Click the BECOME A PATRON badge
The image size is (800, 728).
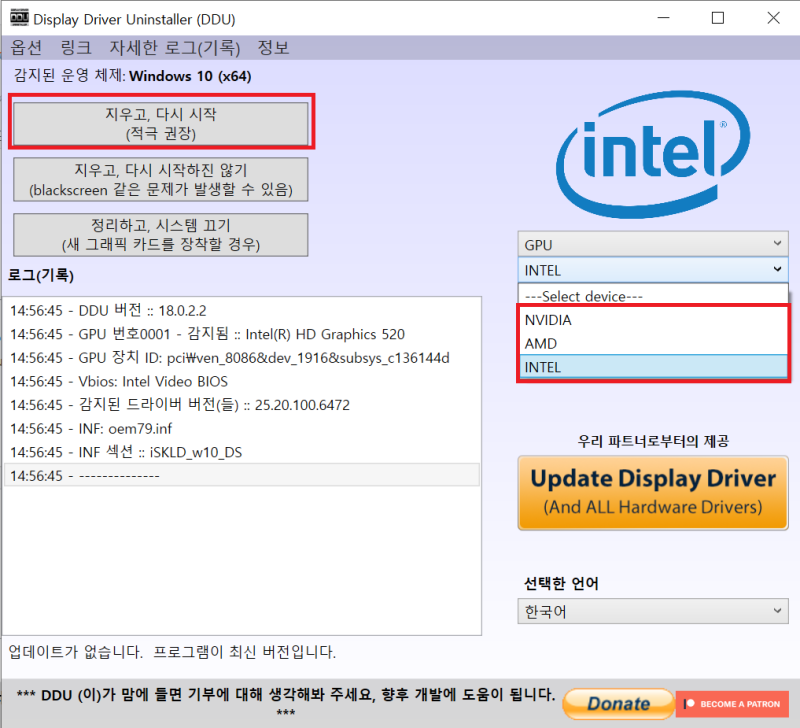[732, 703]
